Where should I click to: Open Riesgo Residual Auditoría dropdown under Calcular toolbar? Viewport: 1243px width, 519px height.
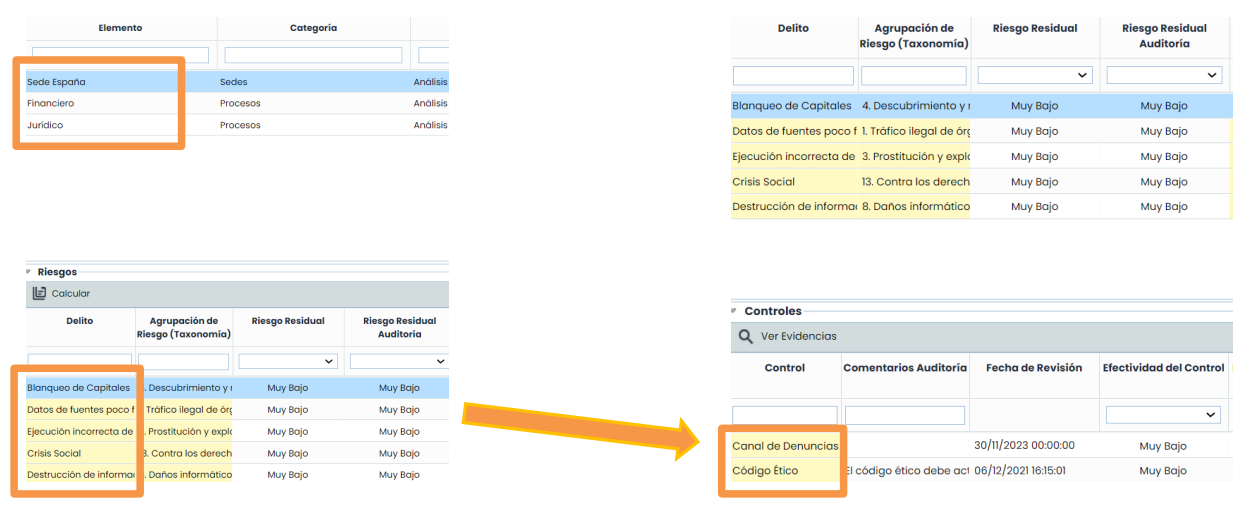398,361
